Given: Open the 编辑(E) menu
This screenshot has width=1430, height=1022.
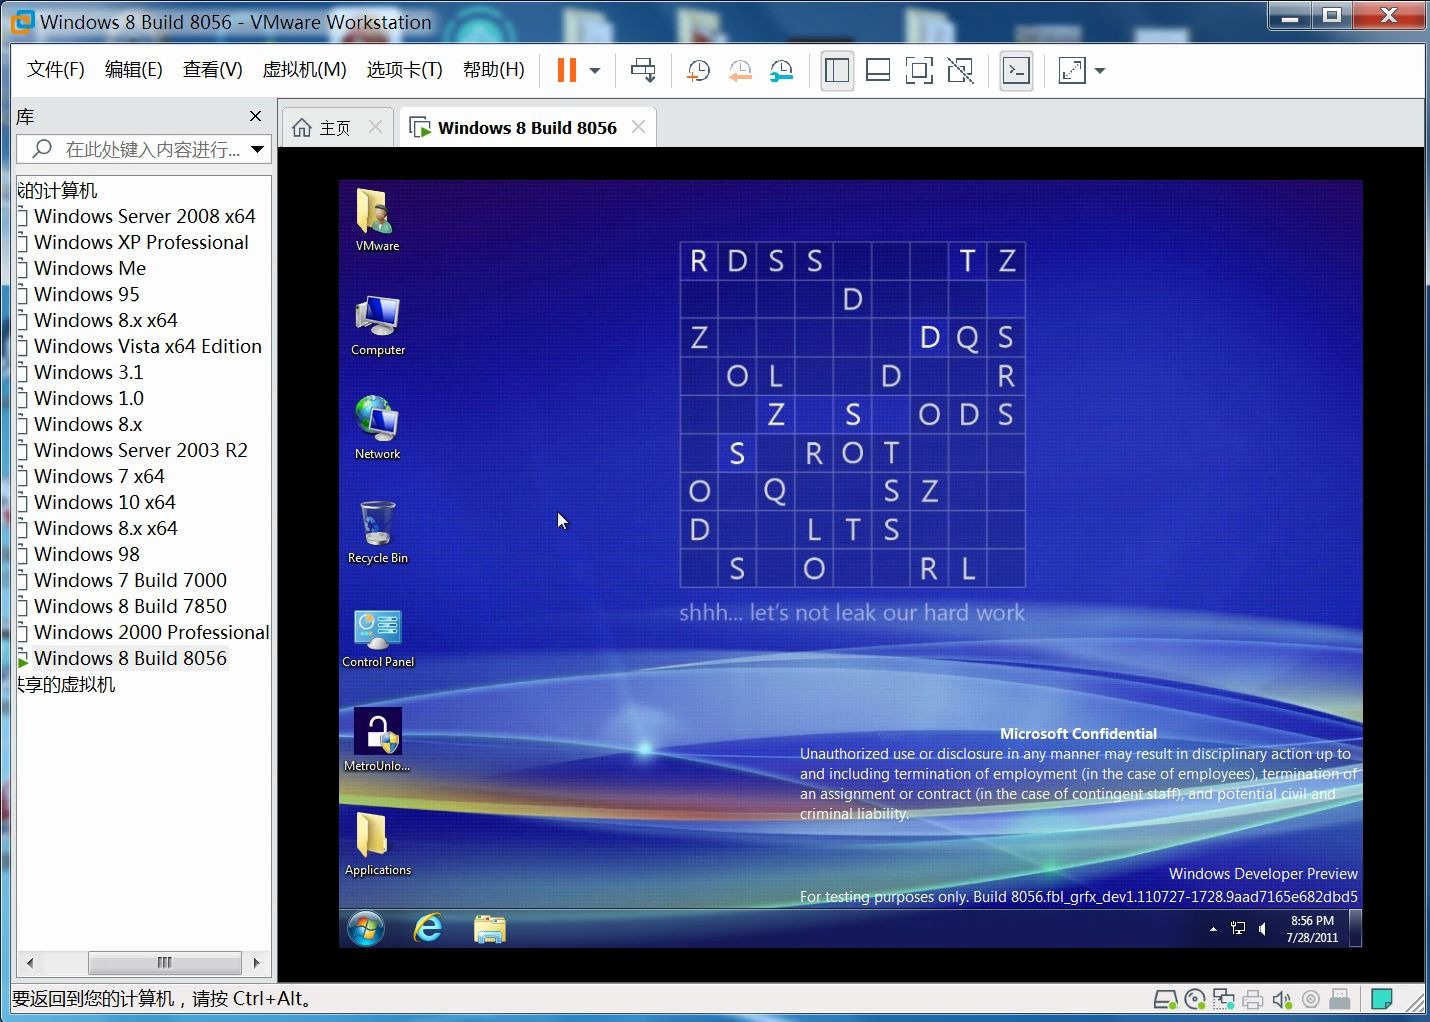Looking at the screenshot, I should 133,69.
